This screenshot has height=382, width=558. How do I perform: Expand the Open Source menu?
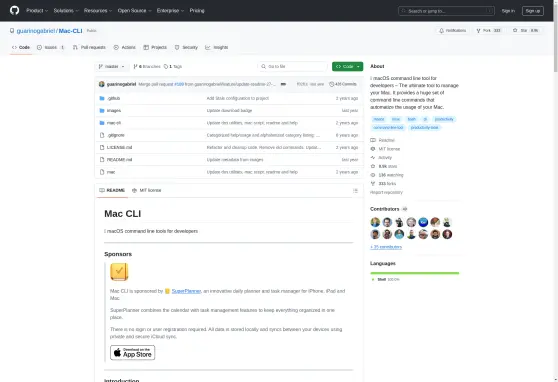pos(135,11)
